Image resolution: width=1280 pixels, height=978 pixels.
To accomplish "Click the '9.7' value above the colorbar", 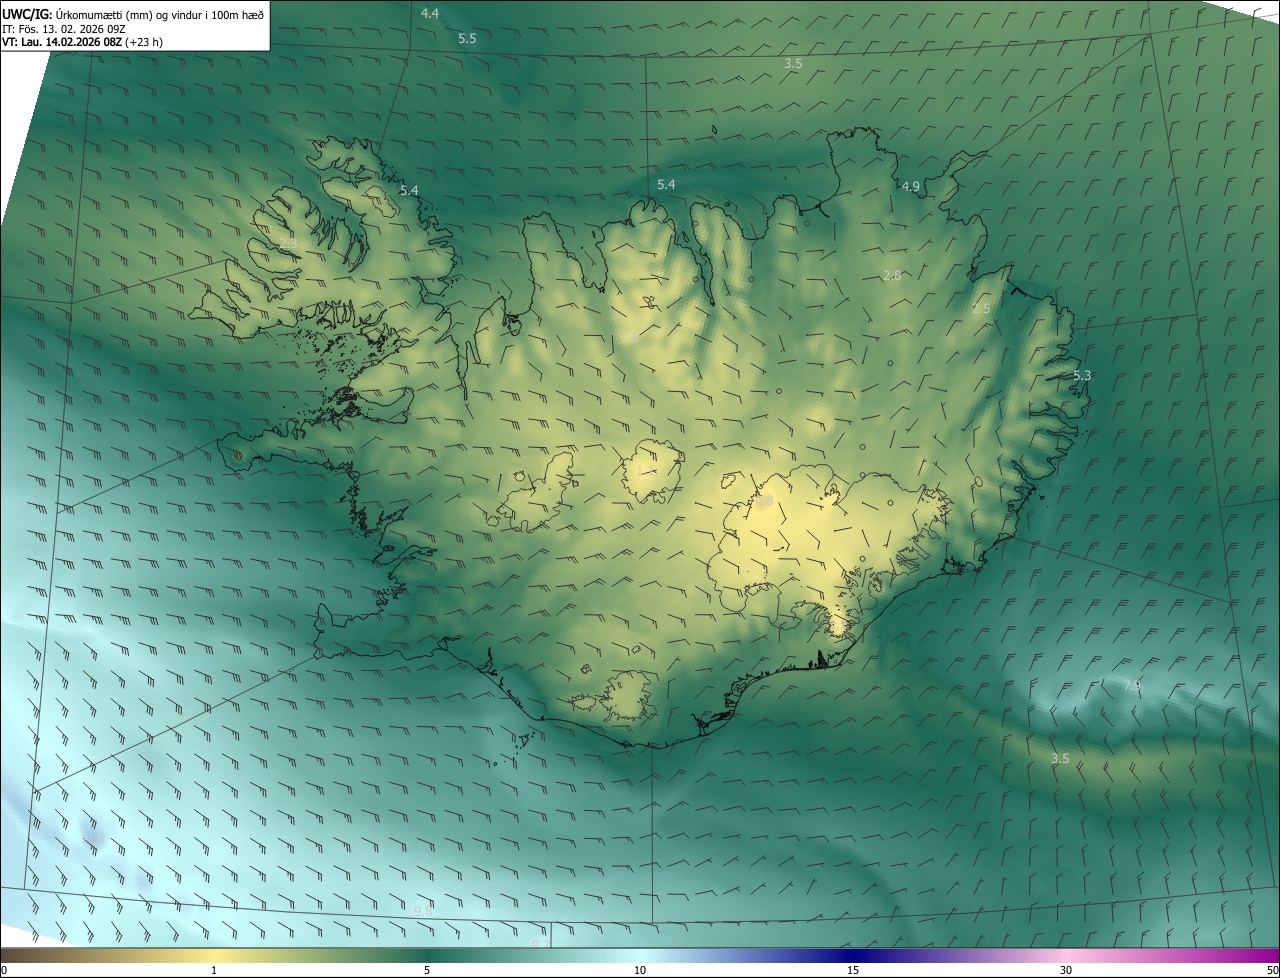I will (x=540, y=943).
